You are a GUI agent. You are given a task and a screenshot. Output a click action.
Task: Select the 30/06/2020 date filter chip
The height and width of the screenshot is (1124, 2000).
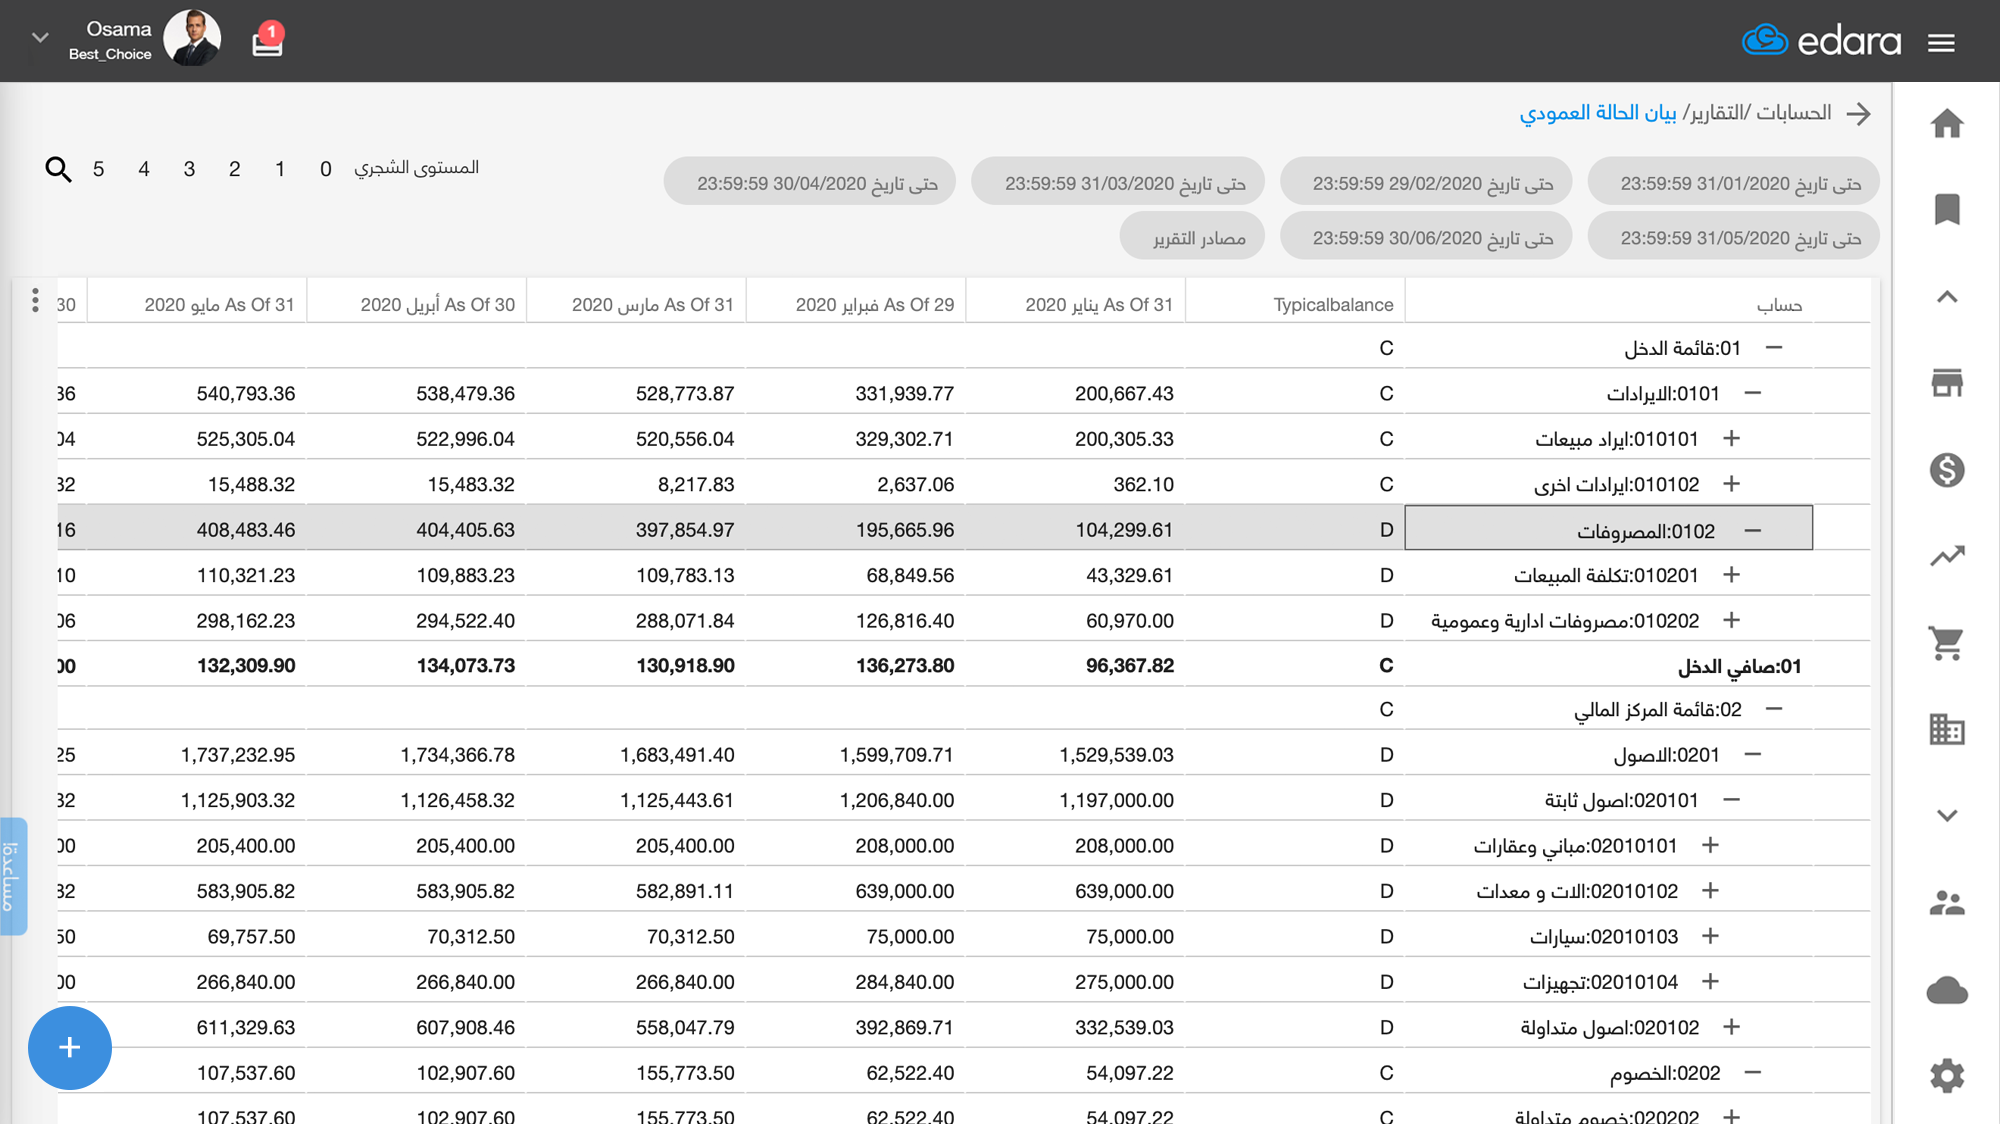(1425, 238)
